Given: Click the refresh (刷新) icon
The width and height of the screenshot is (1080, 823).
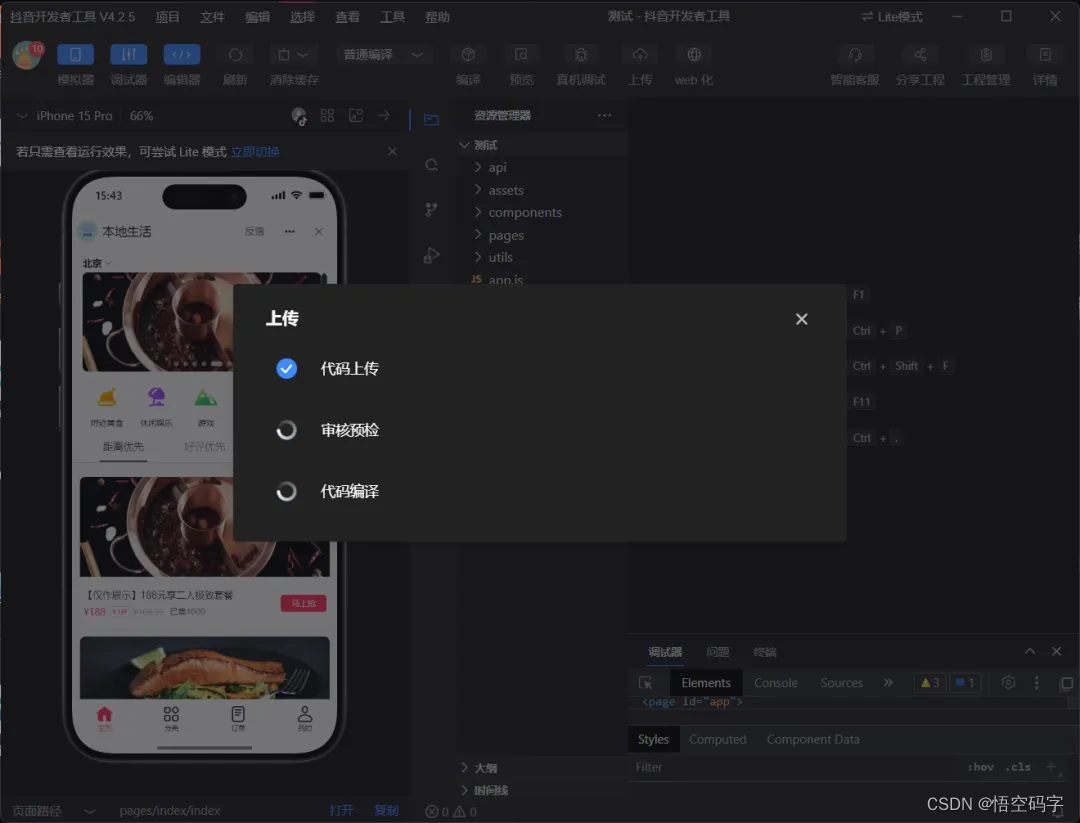Looking at the screenshot, I should [236, 54].
